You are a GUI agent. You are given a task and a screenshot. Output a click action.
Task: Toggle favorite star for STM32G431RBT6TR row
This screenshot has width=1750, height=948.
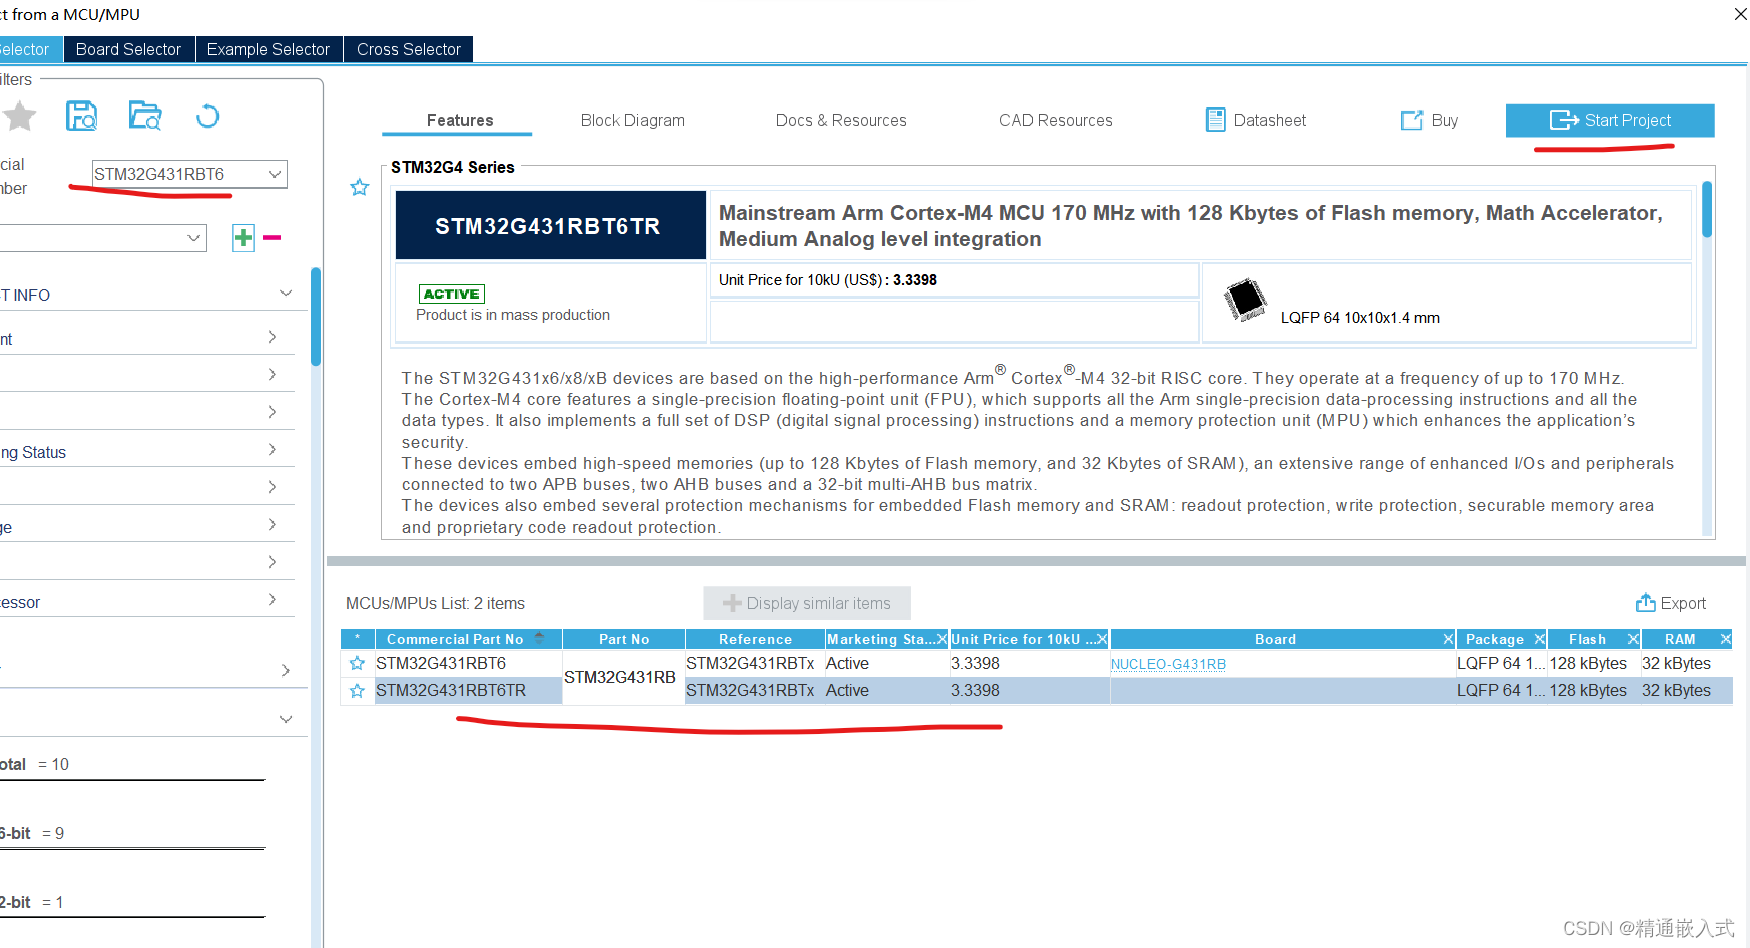357,690
